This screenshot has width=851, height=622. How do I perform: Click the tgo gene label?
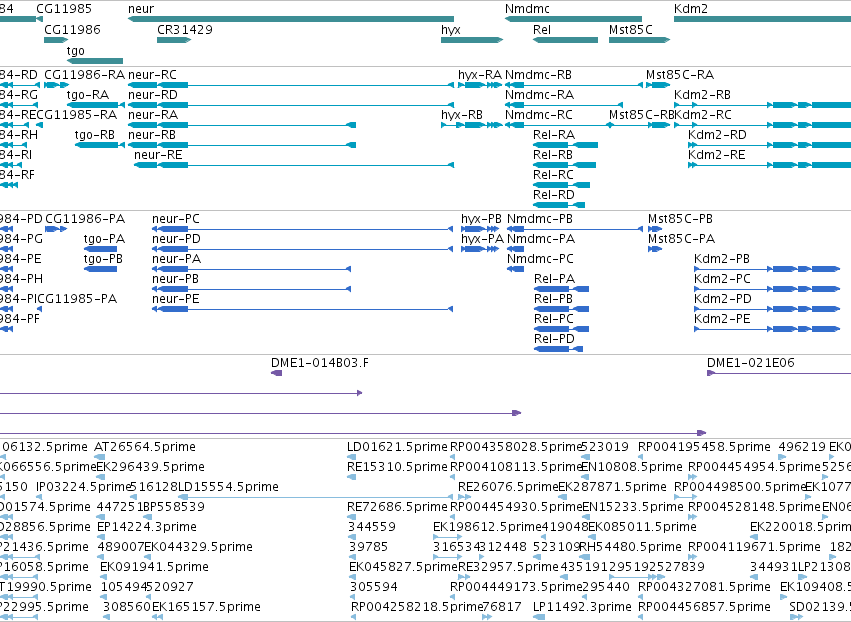(x=76, y=51)
